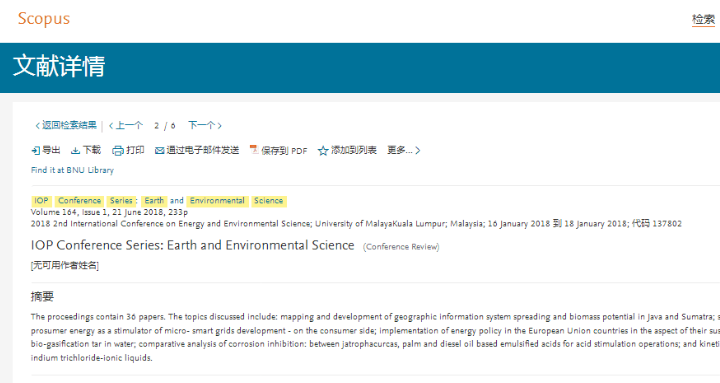Click highlighted word Science in source title
Screen dimensions: 720x383
click(269, 201)
